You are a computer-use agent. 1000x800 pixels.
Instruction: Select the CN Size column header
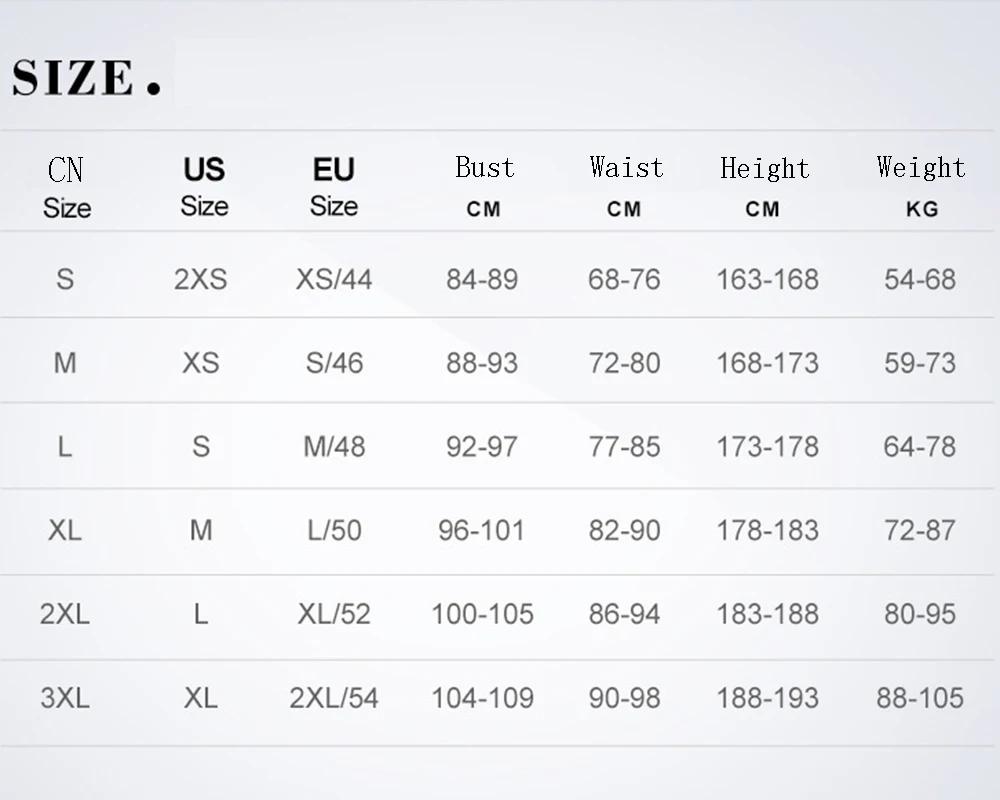66,188
